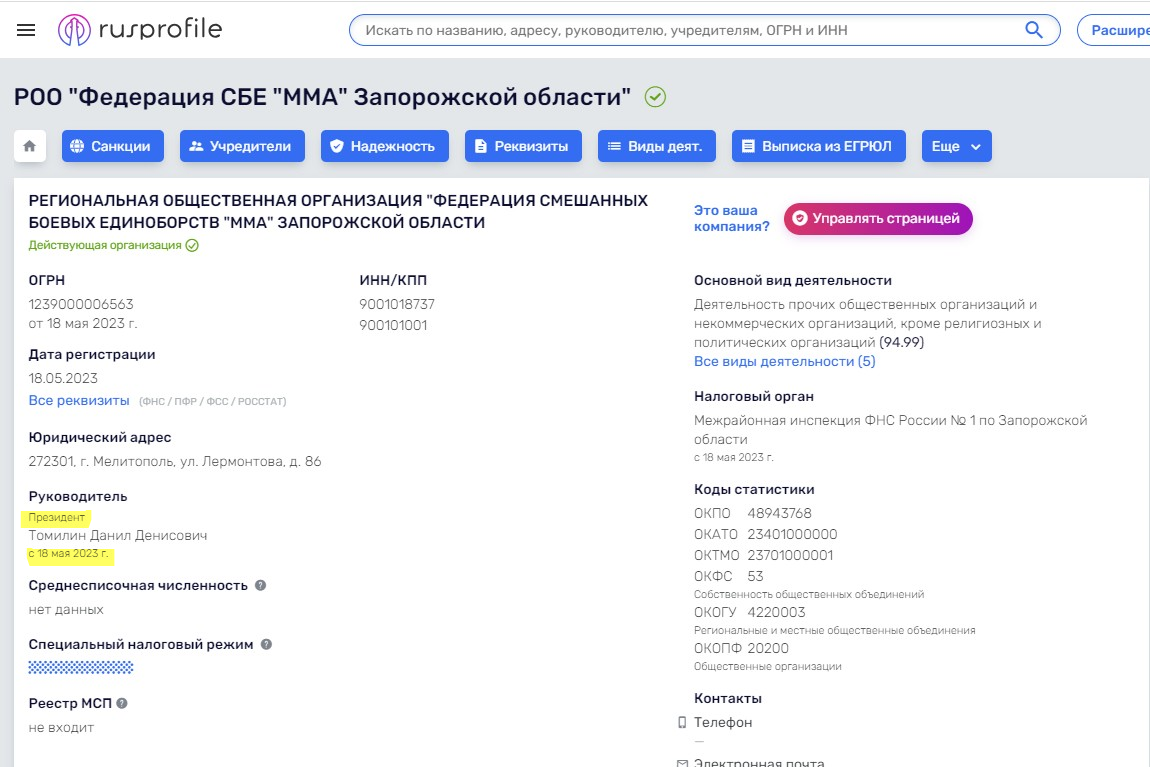Open the hamburger menu
The image size is (1150, 767).
point(26,29)
